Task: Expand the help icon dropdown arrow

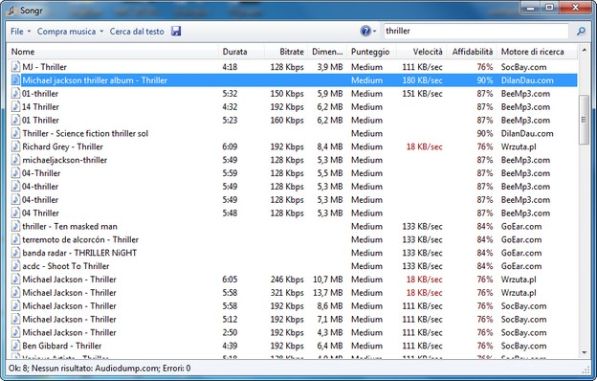Action: click(x=374, y=31)
